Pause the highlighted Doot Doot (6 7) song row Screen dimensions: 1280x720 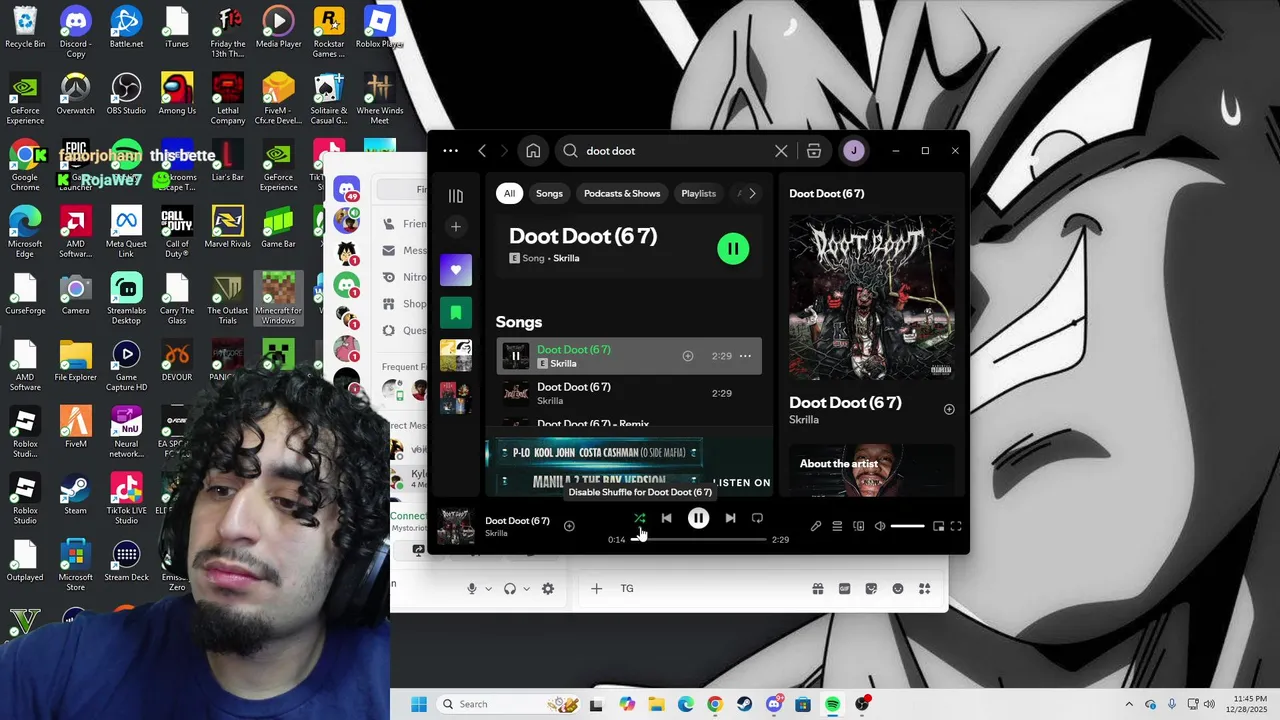(516, 356)
